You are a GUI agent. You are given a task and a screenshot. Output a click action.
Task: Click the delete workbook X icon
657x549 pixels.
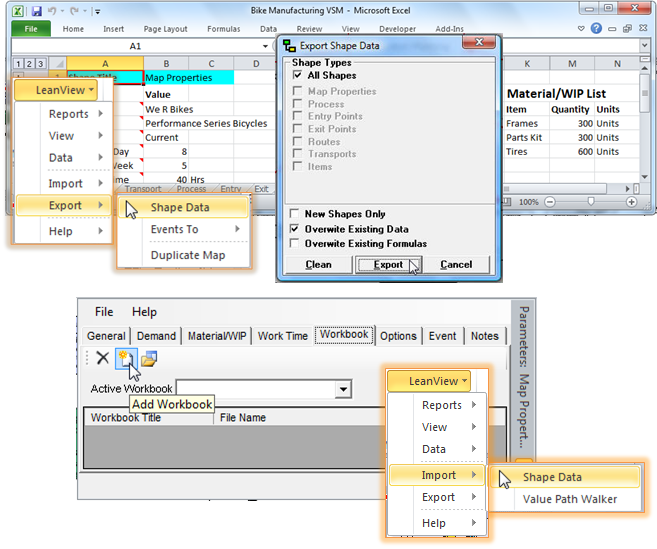point(102,359)
